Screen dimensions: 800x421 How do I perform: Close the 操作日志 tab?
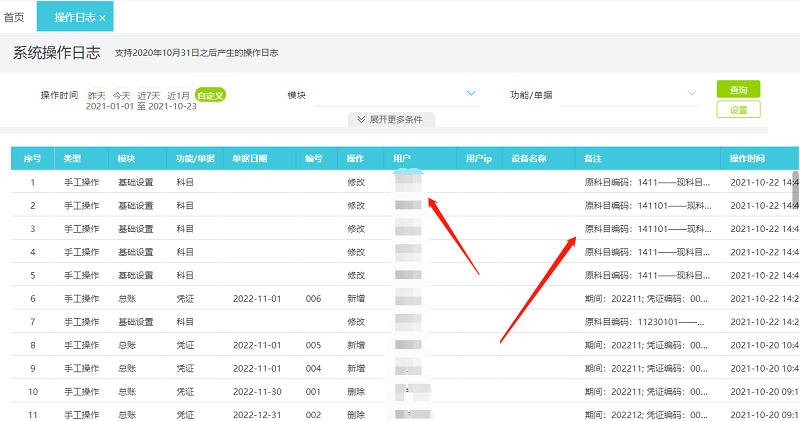click(x=103, y=18)
